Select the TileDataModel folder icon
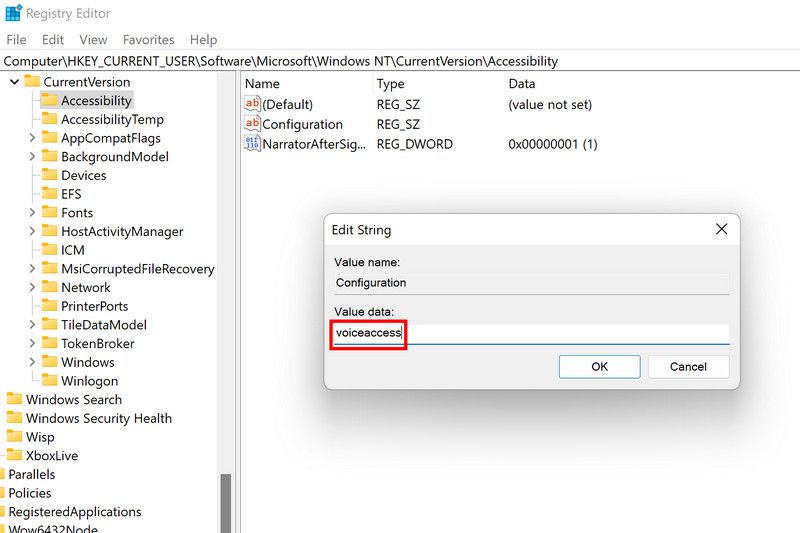800x533 pixels. (49, 324)
